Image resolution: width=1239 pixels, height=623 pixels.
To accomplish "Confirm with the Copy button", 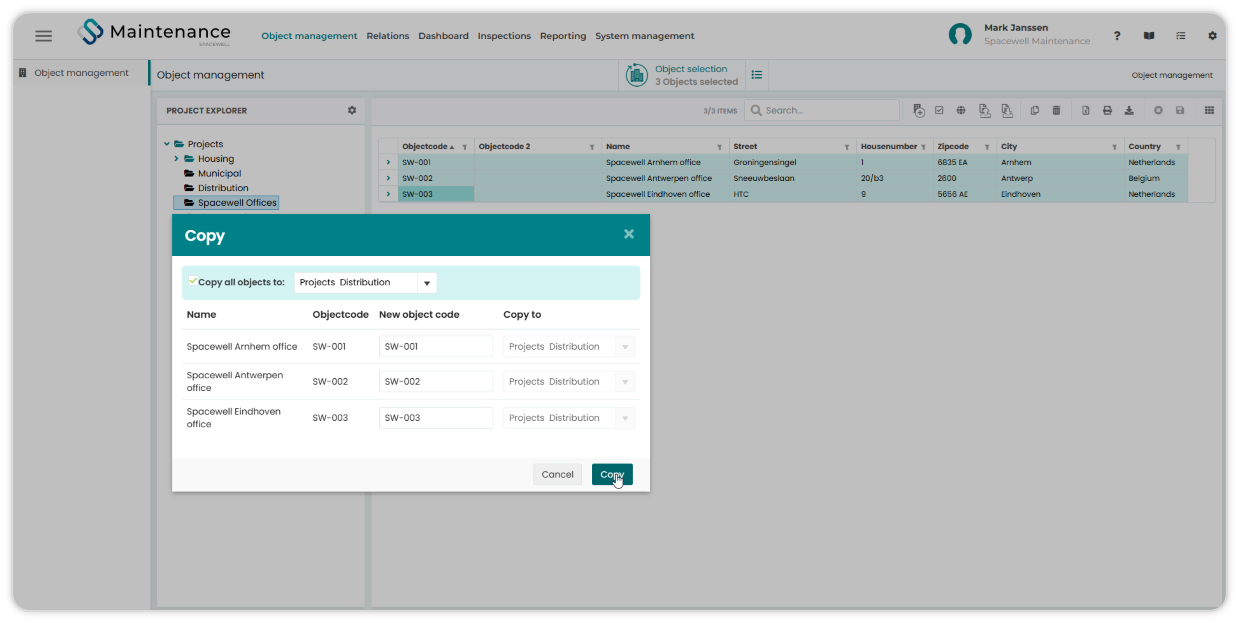I will click(x=612, y=475).
